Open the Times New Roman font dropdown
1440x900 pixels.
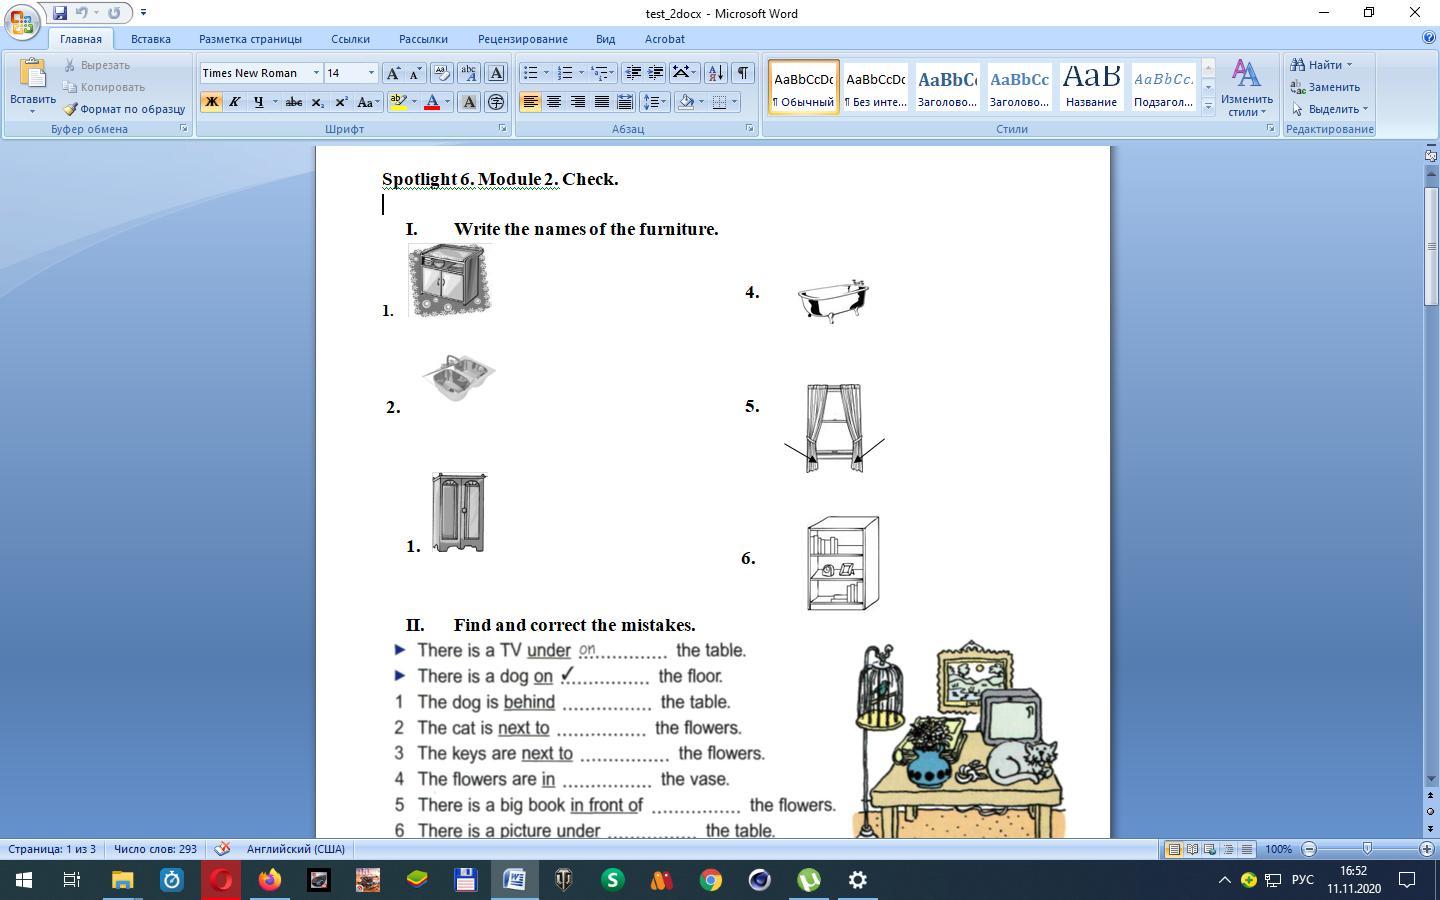point(316,73)
